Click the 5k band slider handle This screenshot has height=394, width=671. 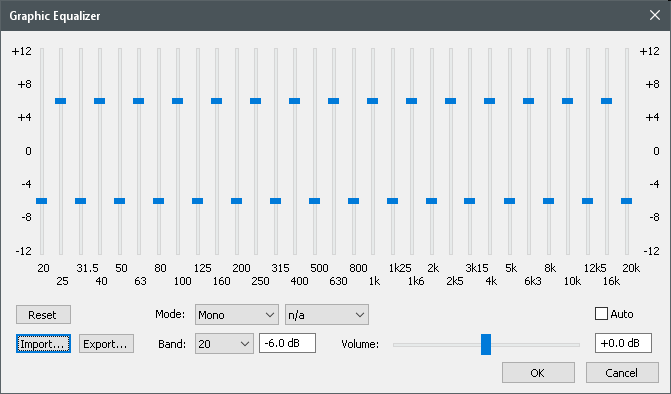509,201
